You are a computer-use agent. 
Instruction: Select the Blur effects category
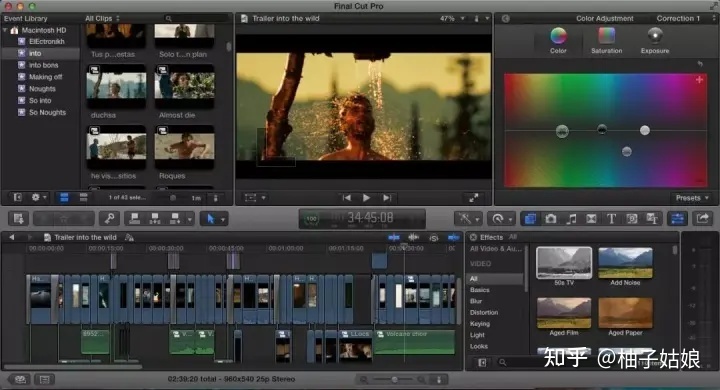tap(476, 301)
